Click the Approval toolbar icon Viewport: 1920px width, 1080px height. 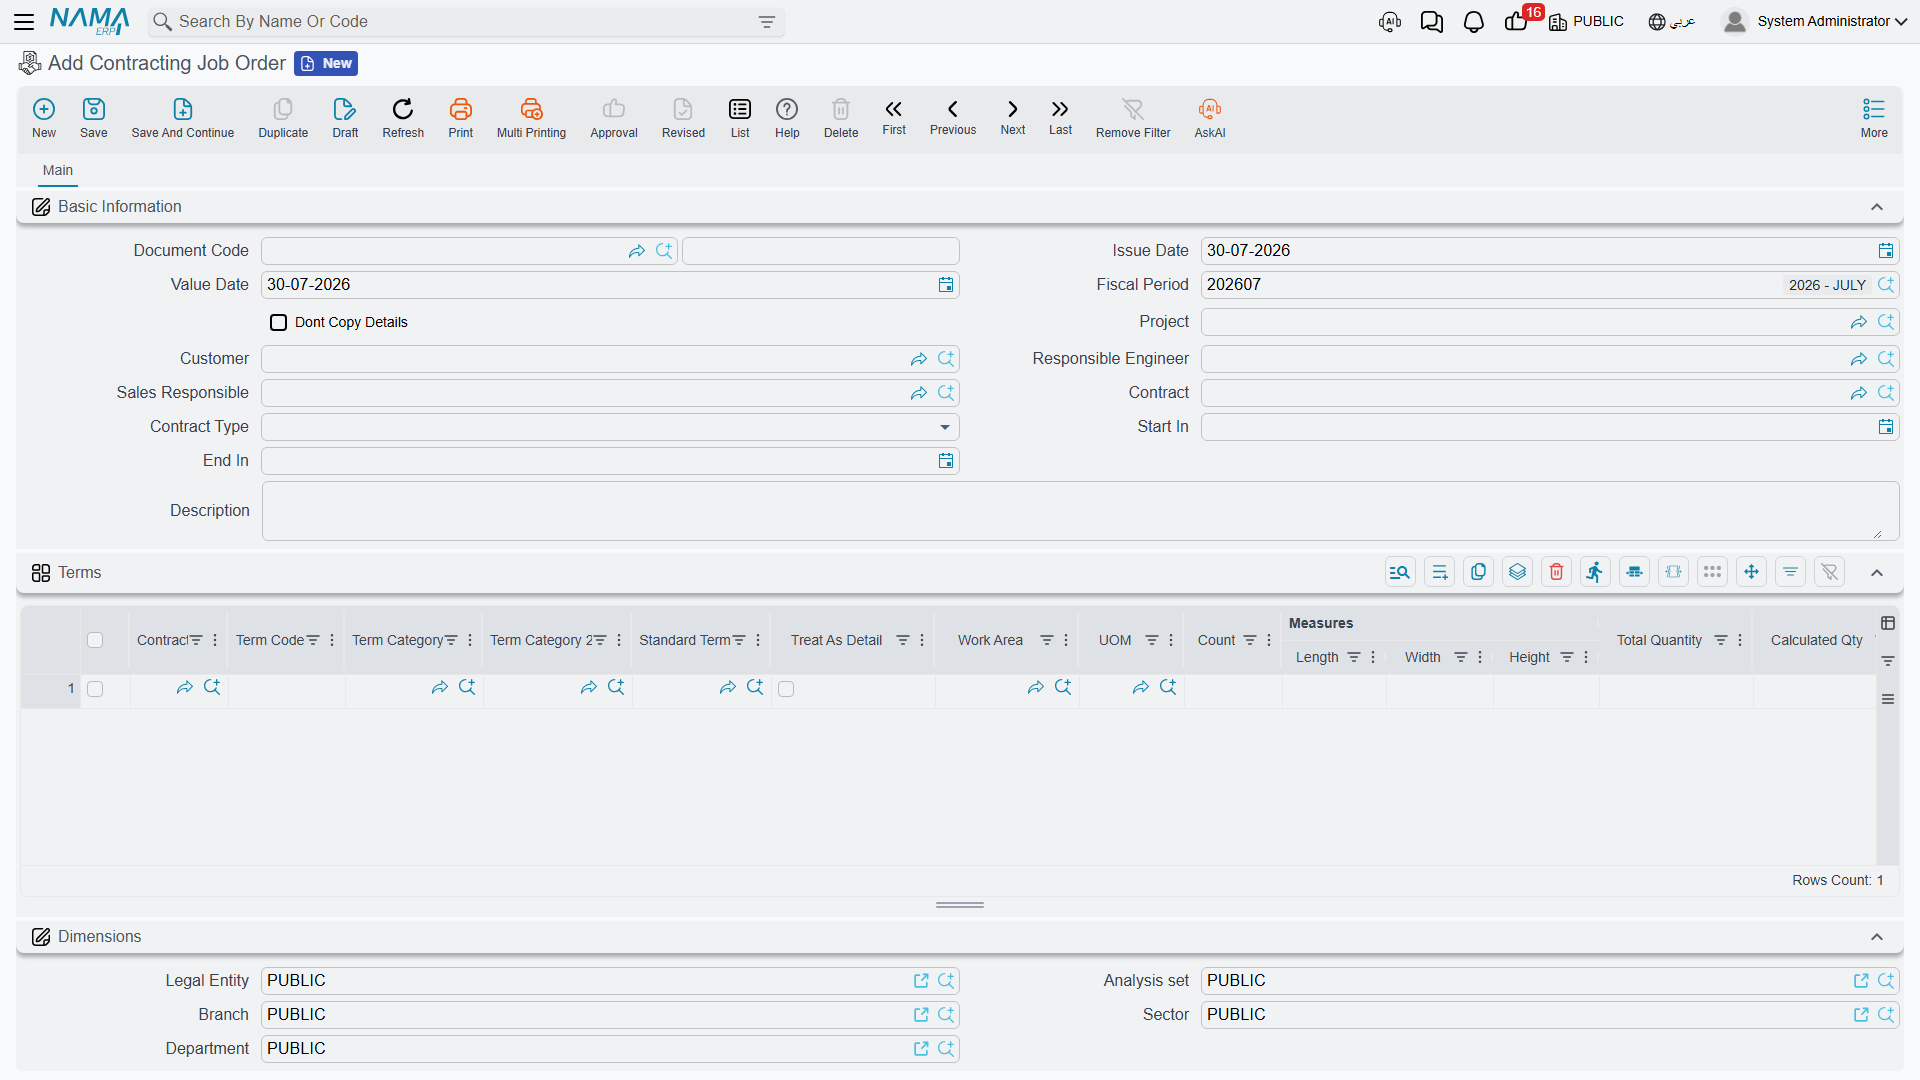pos(614,117)
